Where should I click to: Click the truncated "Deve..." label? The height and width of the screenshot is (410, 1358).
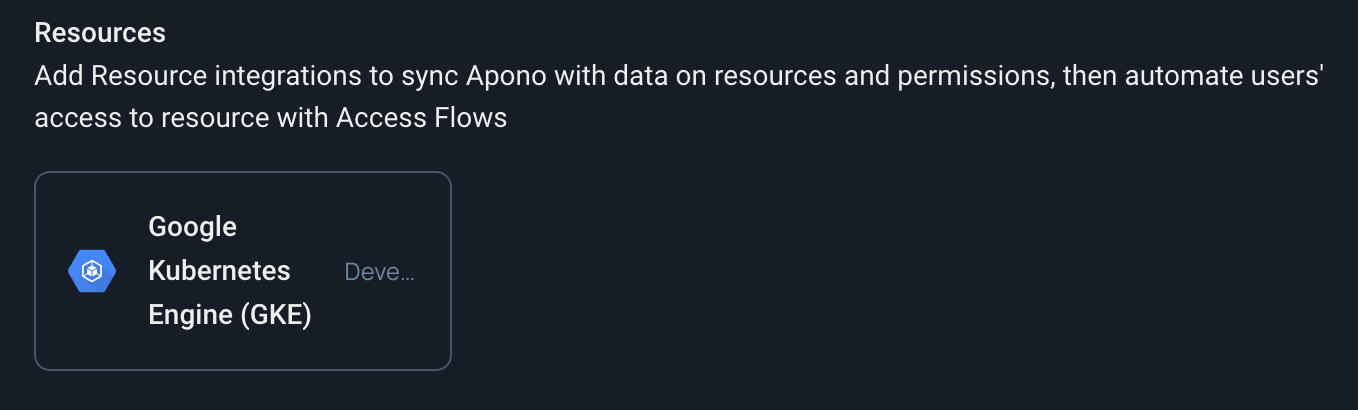pos(379,272)
